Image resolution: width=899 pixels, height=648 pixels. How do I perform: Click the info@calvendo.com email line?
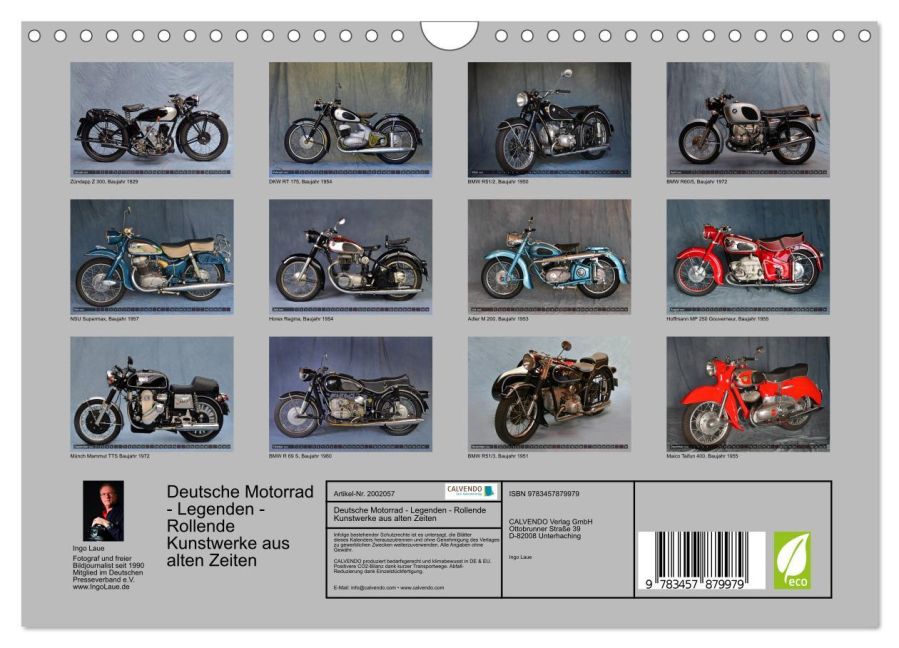(388, 588)
